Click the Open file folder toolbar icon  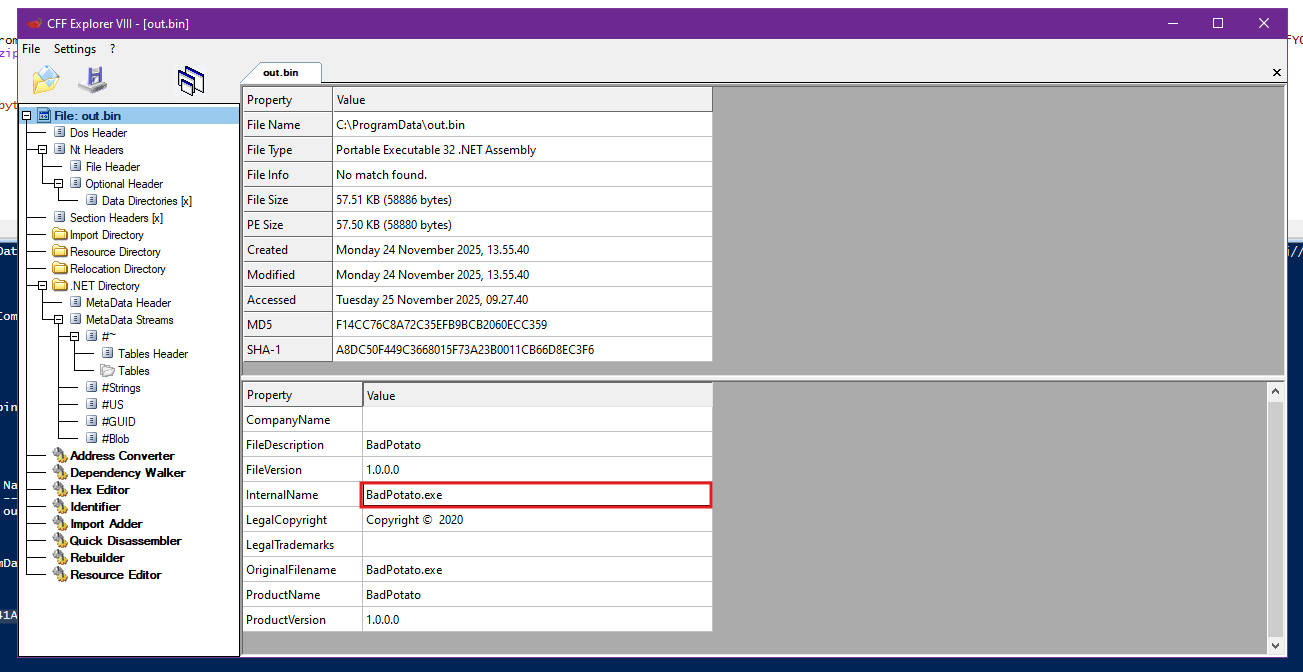pyautogui.click(x=46, y=79)
